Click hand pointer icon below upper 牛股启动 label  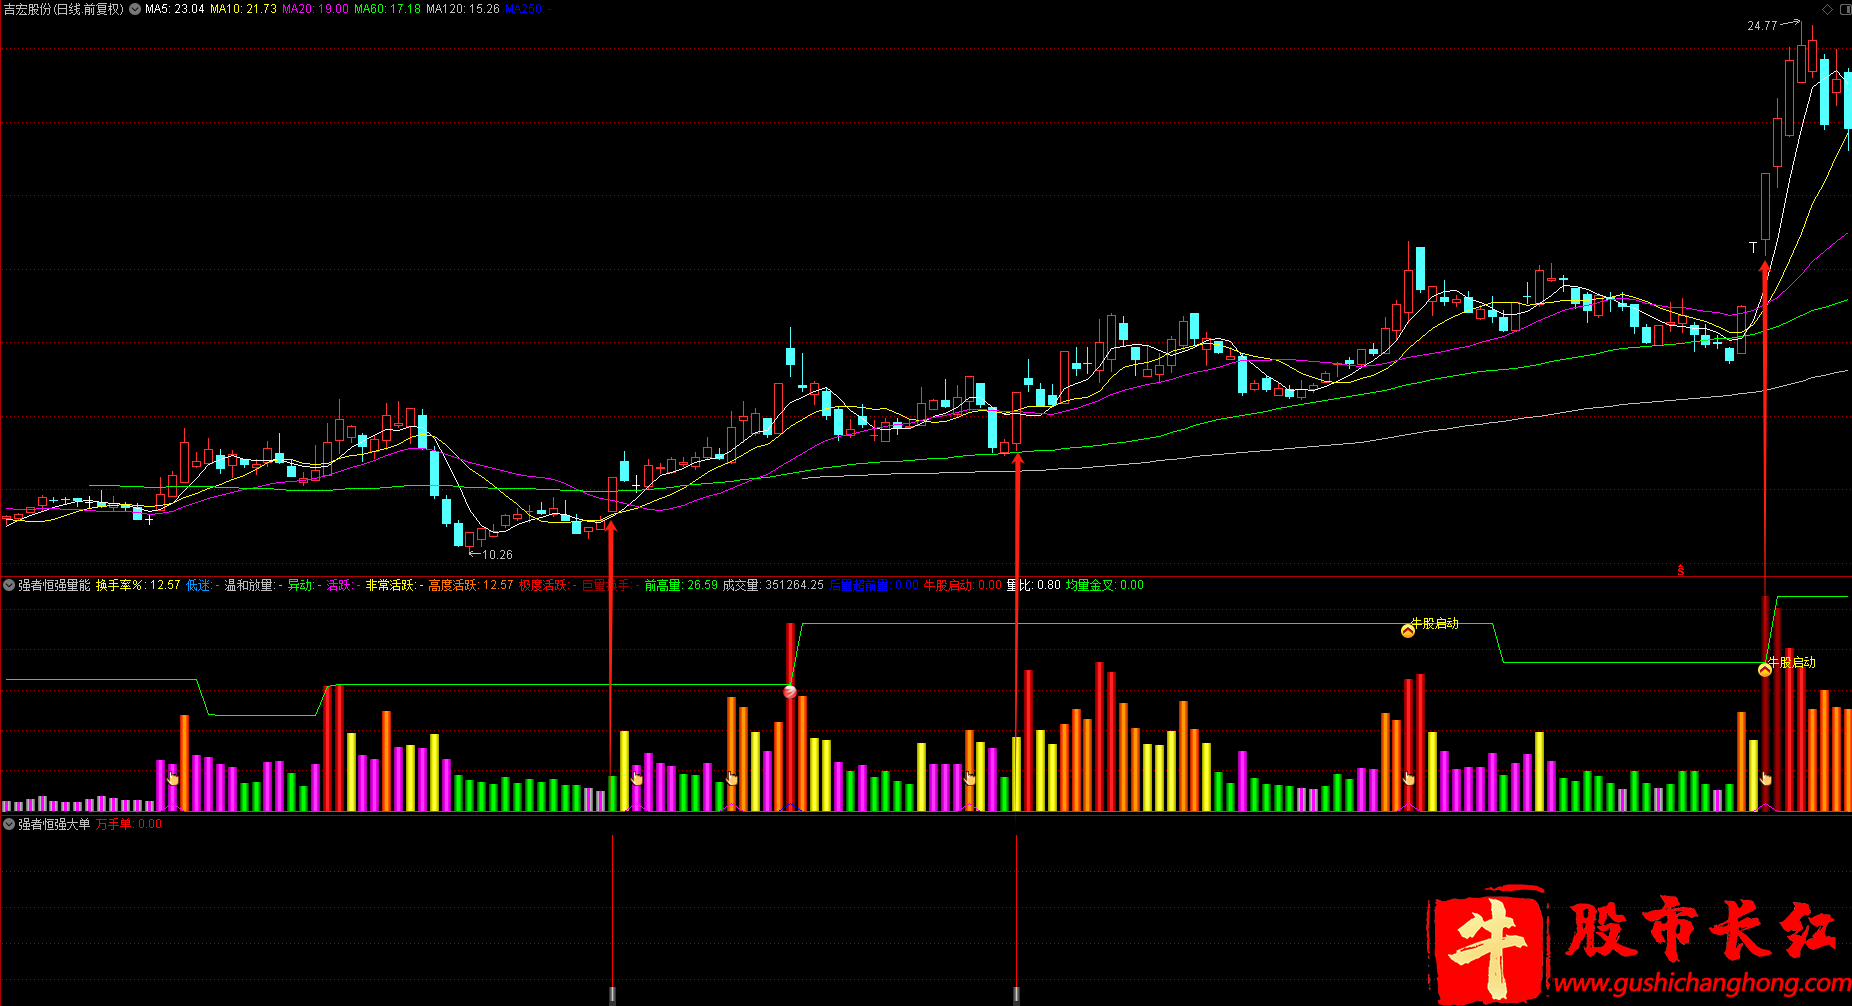1409,778
